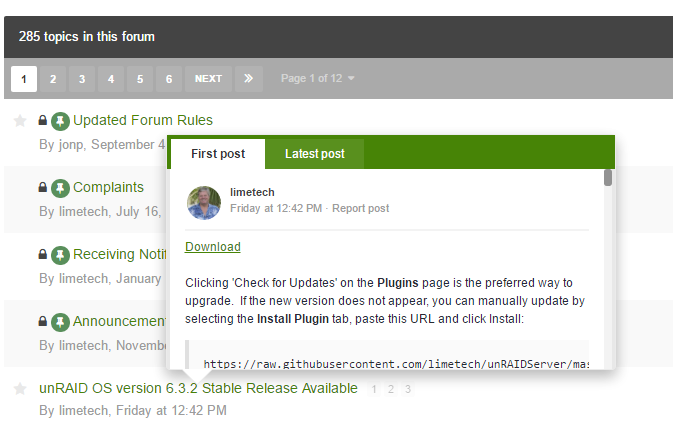Click the NEXT pagination button
The image size is (673, 426).
[x=208, y=79]
